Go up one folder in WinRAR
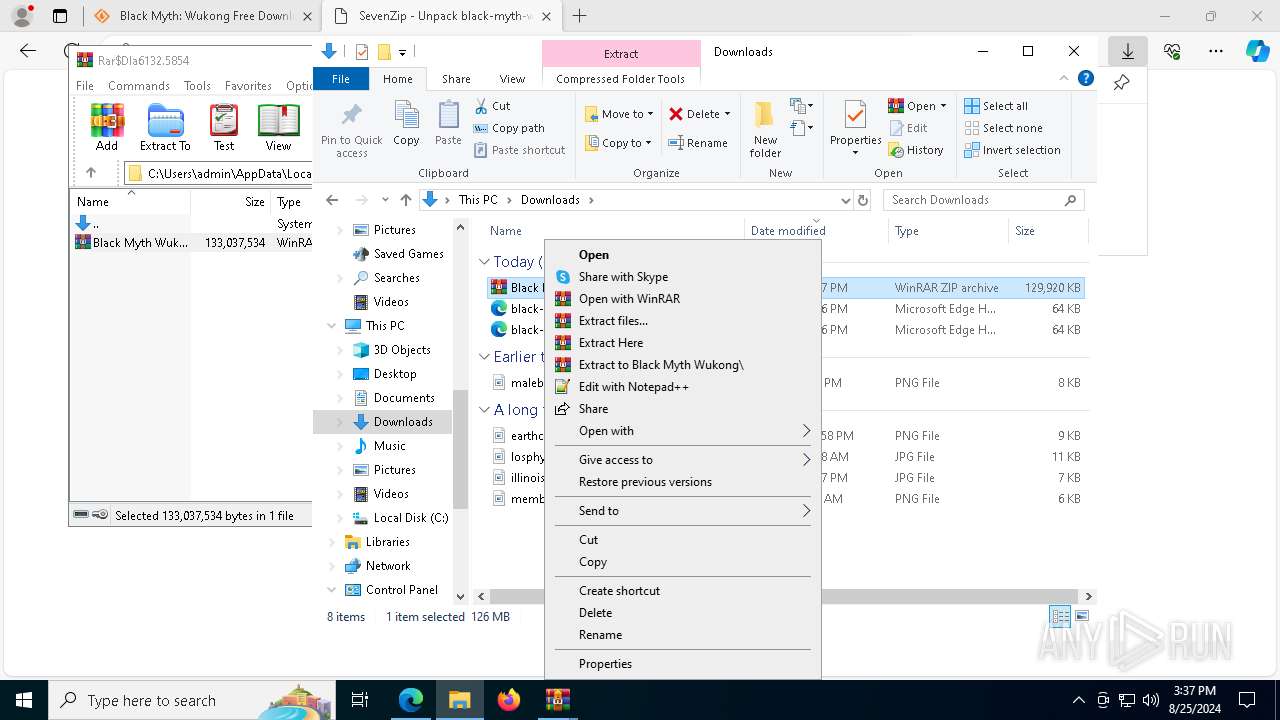The height and width of the screenshot is (720, 1280). [x=91, y=173]
